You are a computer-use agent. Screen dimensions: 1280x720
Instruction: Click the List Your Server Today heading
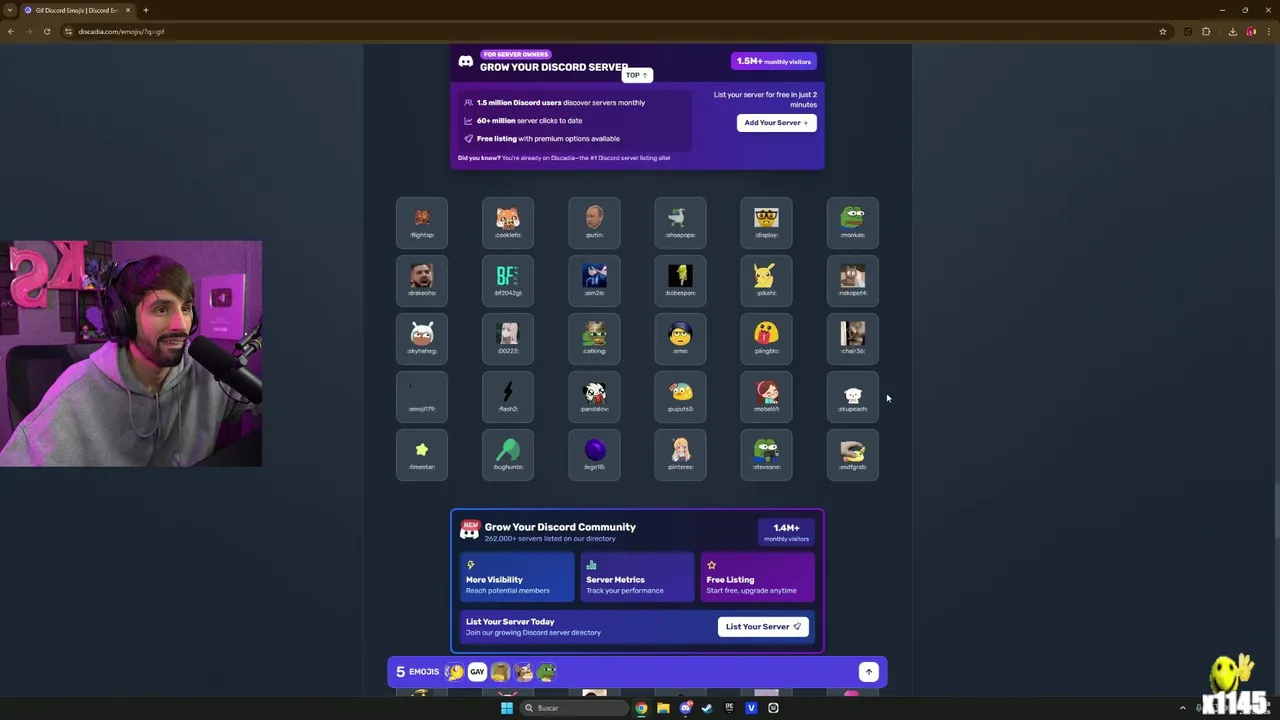[x=510, y=621]
